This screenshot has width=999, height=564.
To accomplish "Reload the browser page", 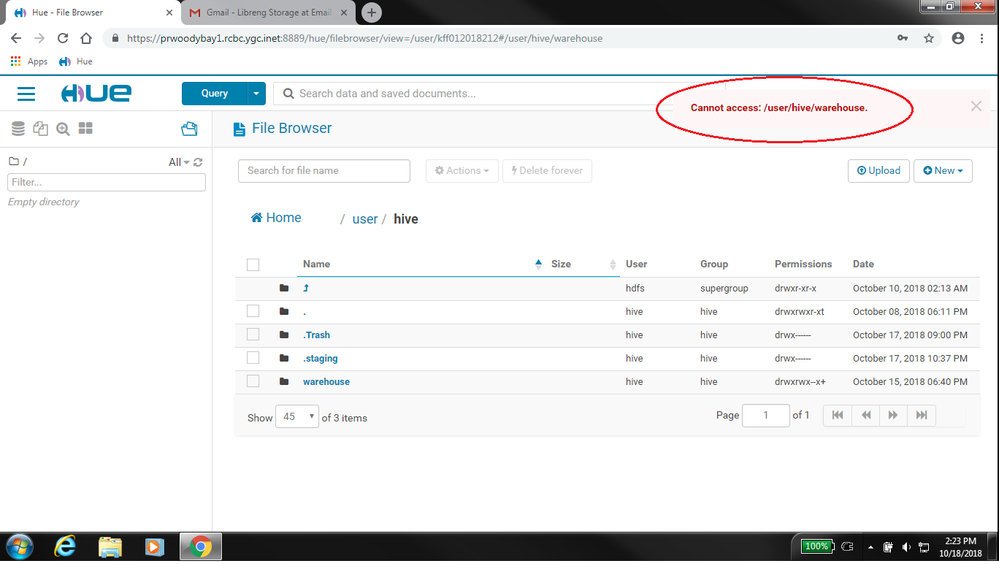I will pyautogui.click(x=62, y=38).
